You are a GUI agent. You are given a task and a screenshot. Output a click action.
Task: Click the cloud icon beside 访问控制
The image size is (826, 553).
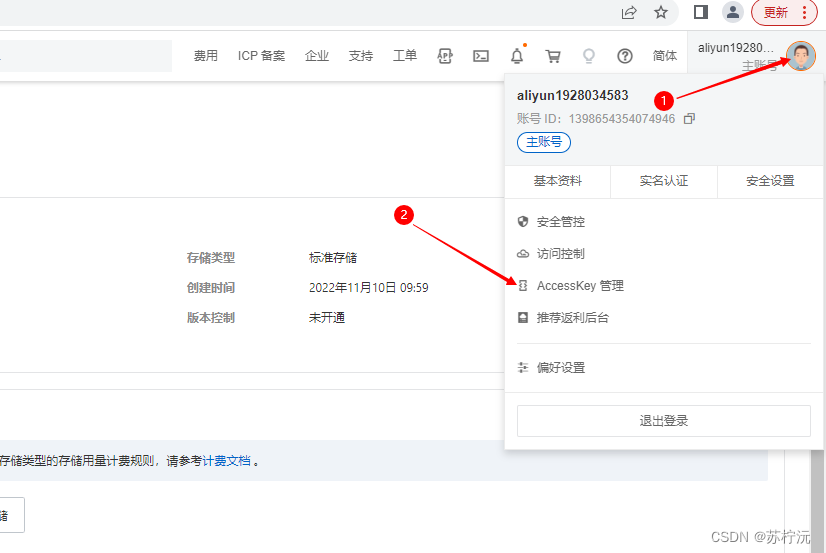point(523,254)
